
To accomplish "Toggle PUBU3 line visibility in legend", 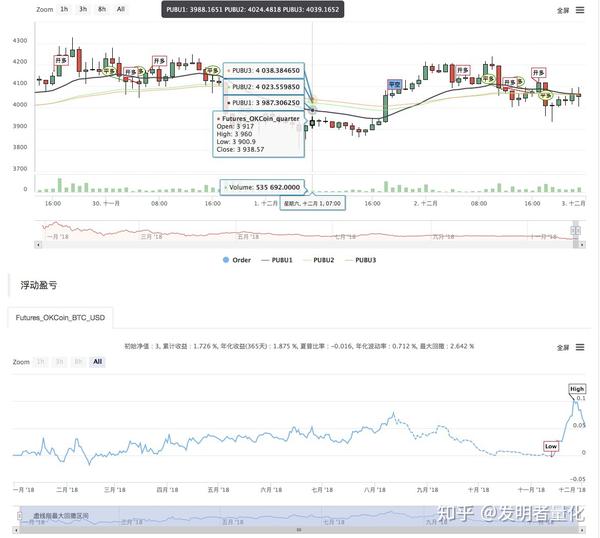I will 360,260.
